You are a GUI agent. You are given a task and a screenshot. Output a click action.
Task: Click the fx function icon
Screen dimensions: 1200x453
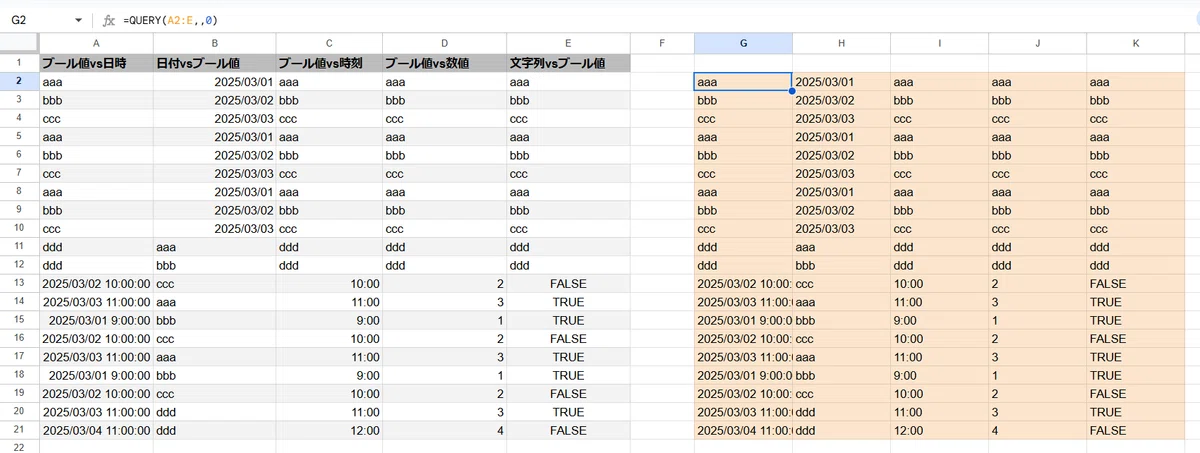click(109, 20)
